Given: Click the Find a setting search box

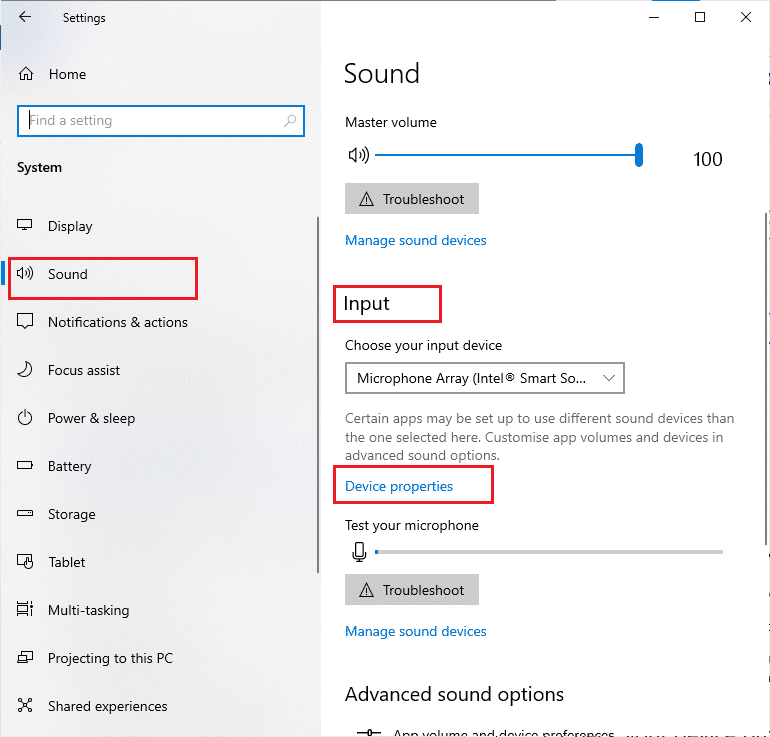Looking at the screenshot, I should 161,120.
